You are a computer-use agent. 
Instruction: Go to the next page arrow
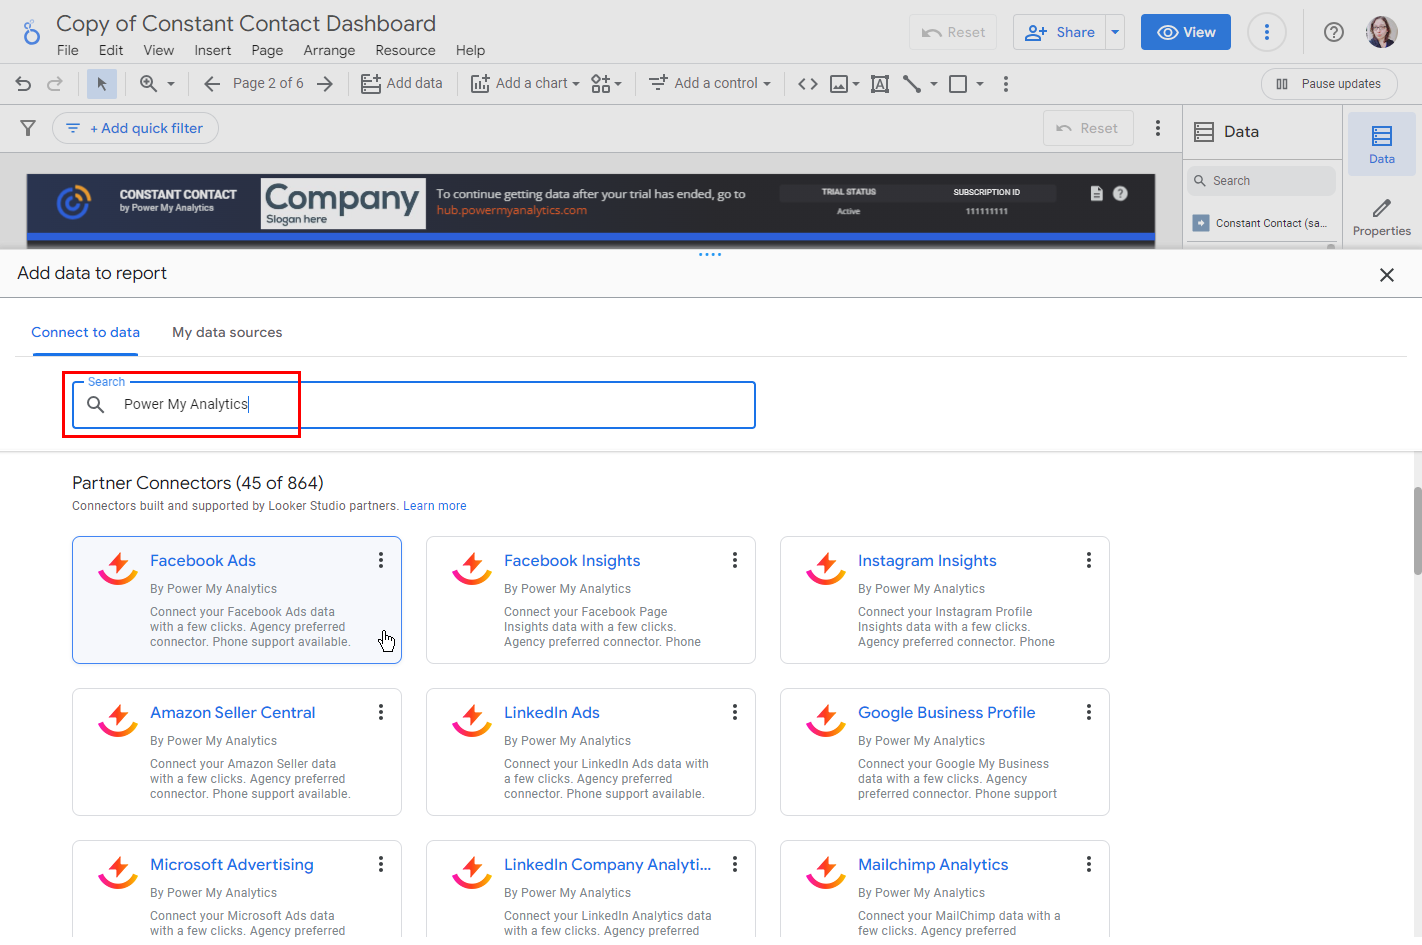coord(325,84)
